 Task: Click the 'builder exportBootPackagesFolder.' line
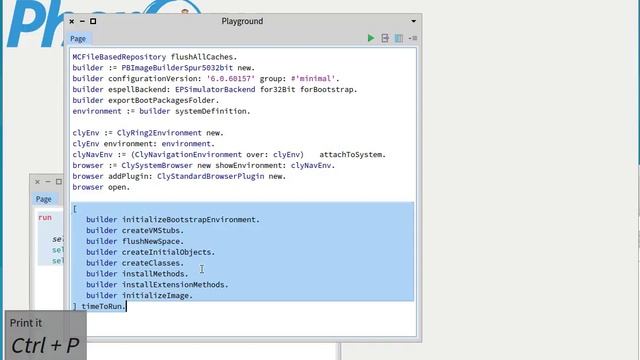146,100
